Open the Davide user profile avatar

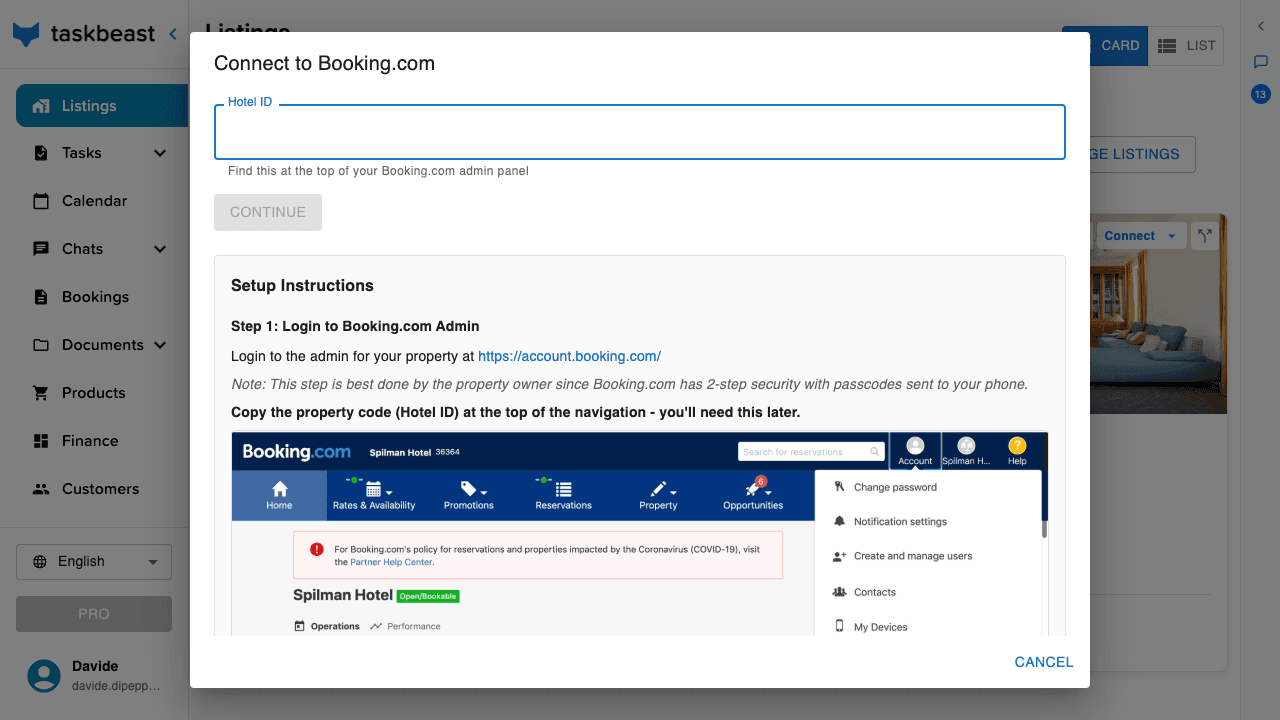click(44, 676)
